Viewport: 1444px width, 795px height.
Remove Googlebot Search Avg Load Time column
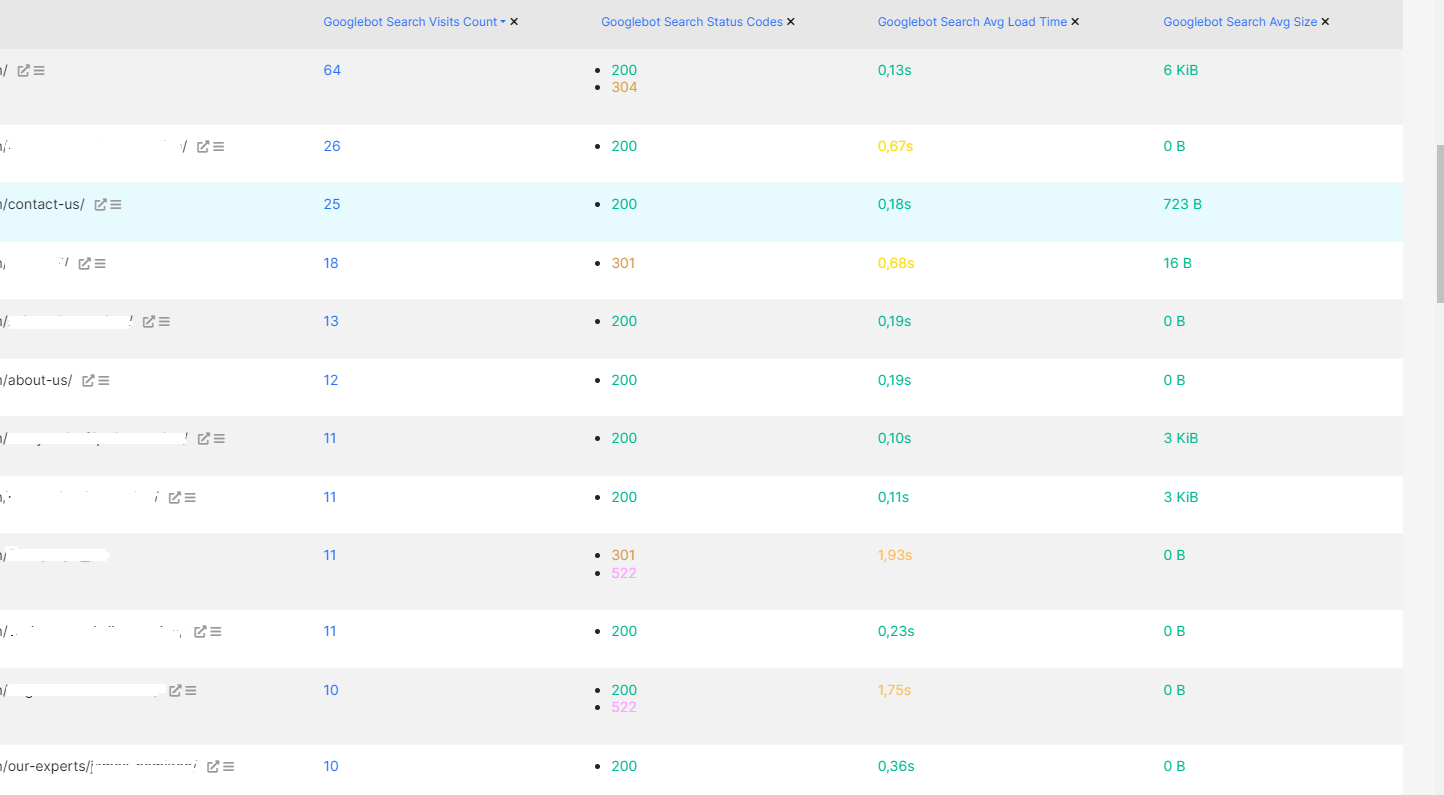[1075, 22]
